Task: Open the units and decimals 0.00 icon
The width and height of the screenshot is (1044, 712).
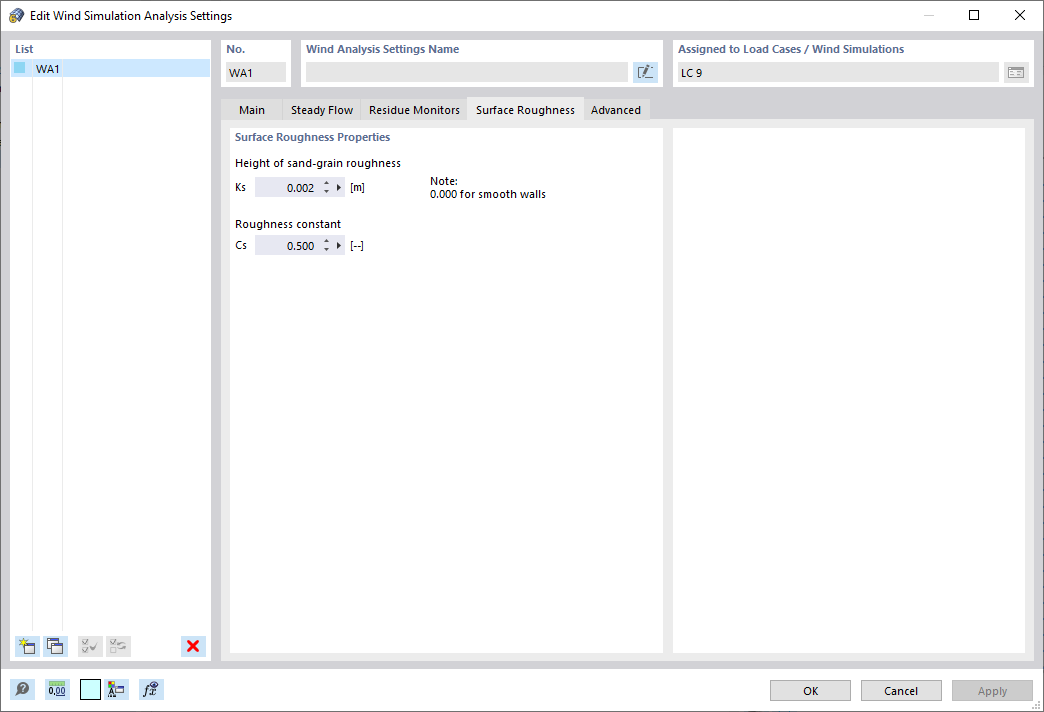Action: (57, 689)
